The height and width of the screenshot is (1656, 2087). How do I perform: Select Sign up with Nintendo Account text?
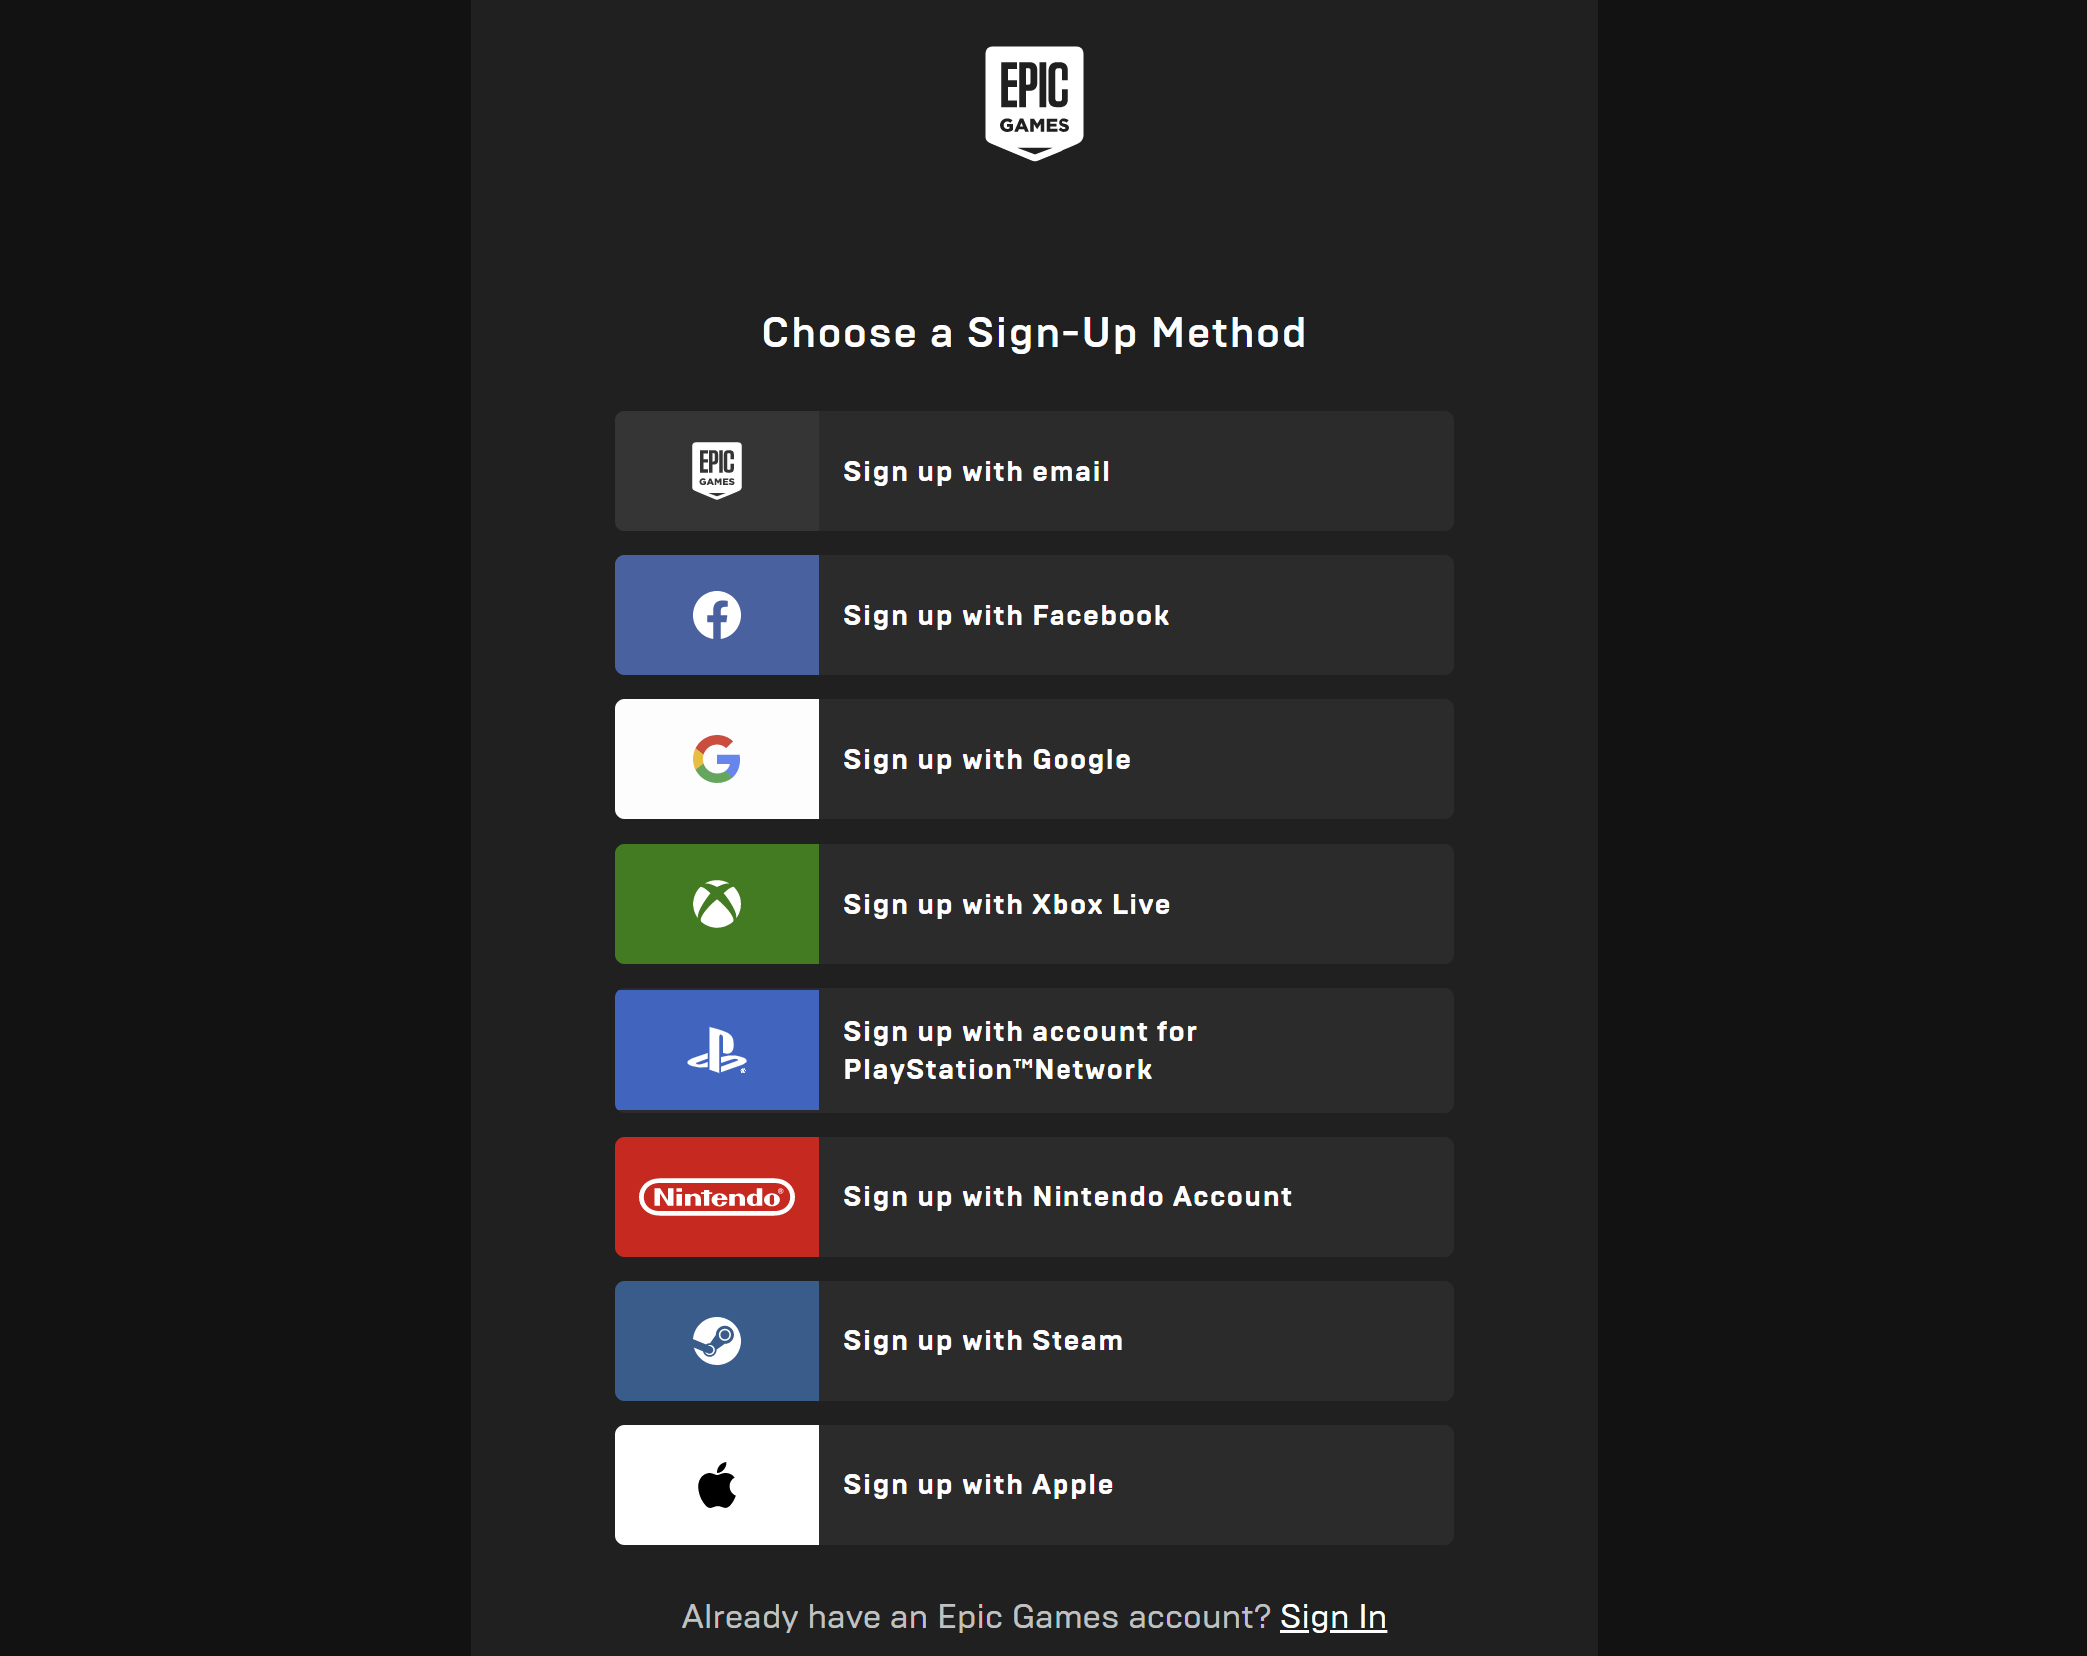click(x=1068, y=1197)
